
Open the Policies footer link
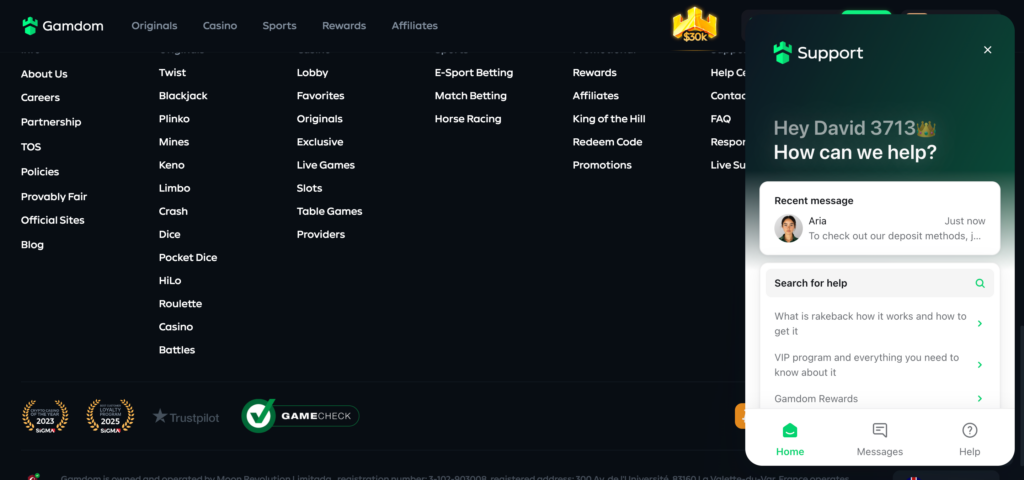(x=40, y=172)
